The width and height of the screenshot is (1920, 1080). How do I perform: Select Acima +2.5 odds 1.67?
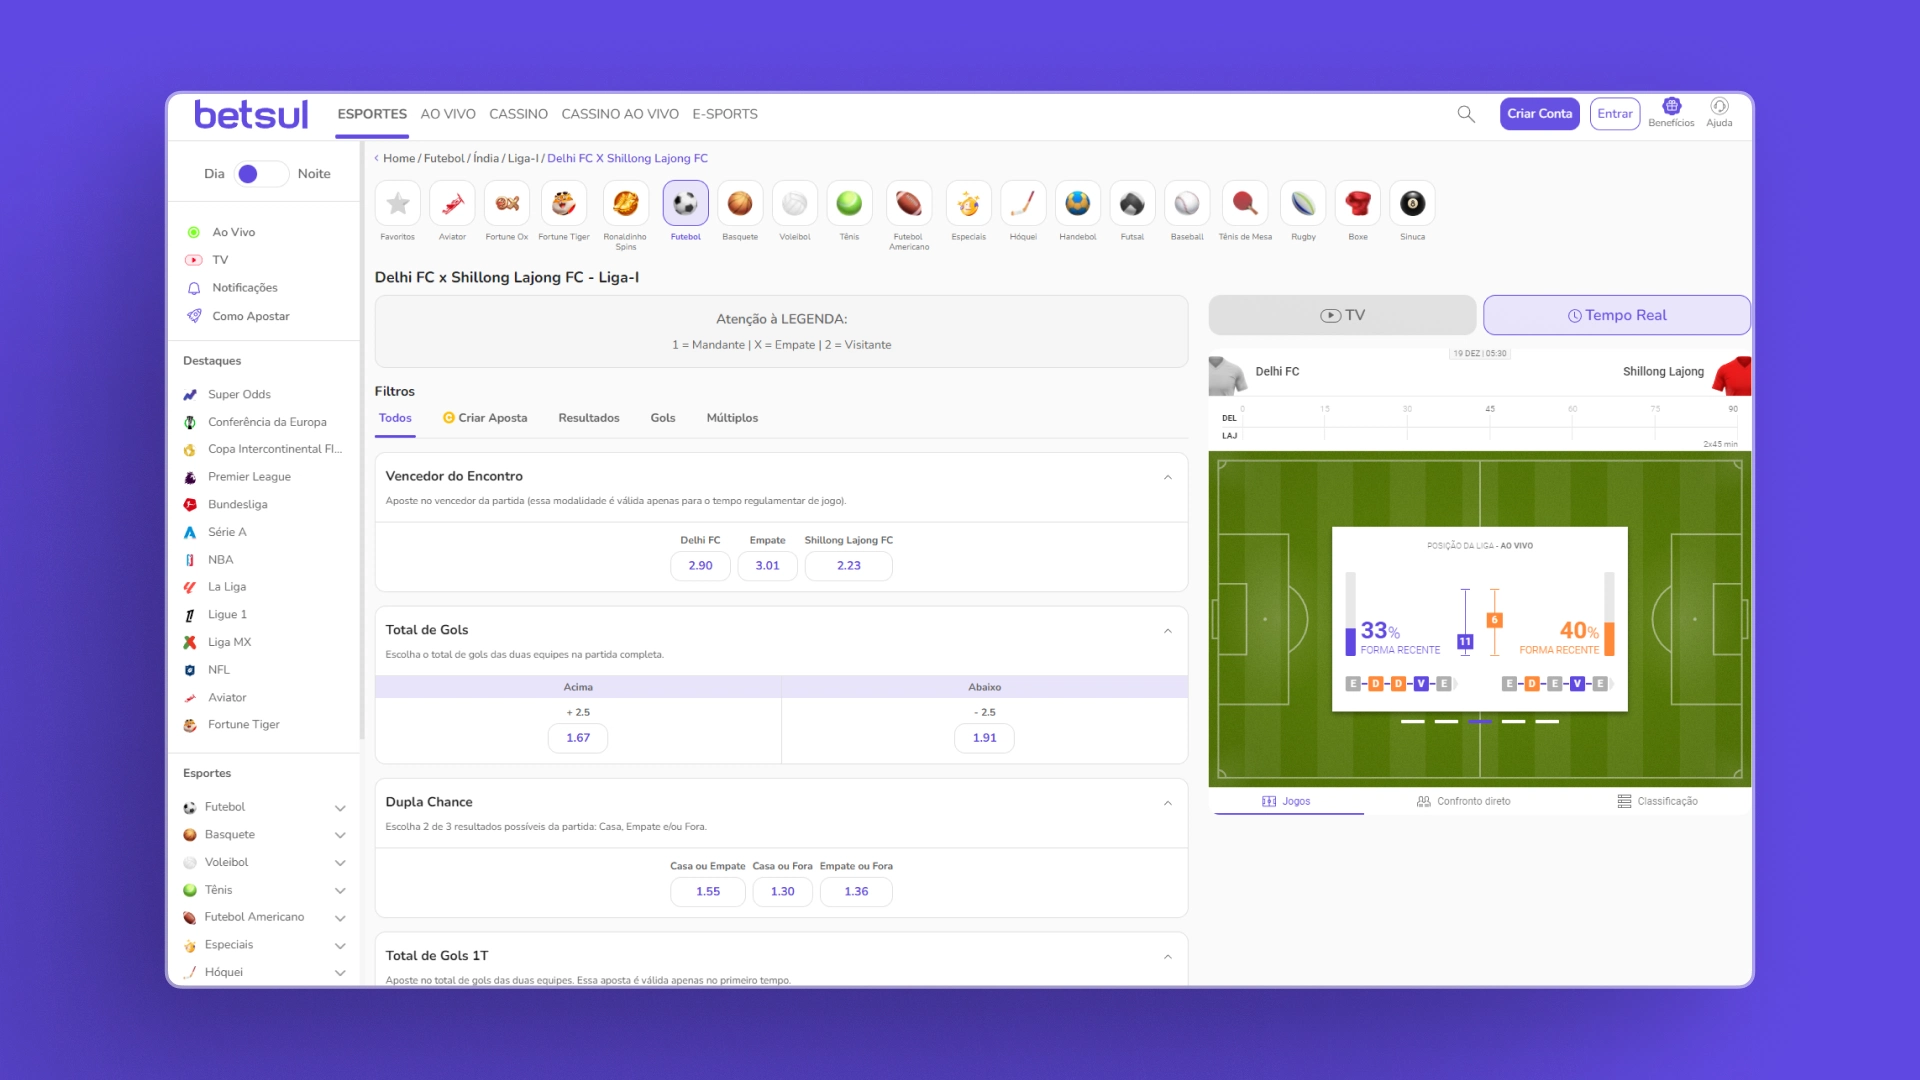coord(578,738)
